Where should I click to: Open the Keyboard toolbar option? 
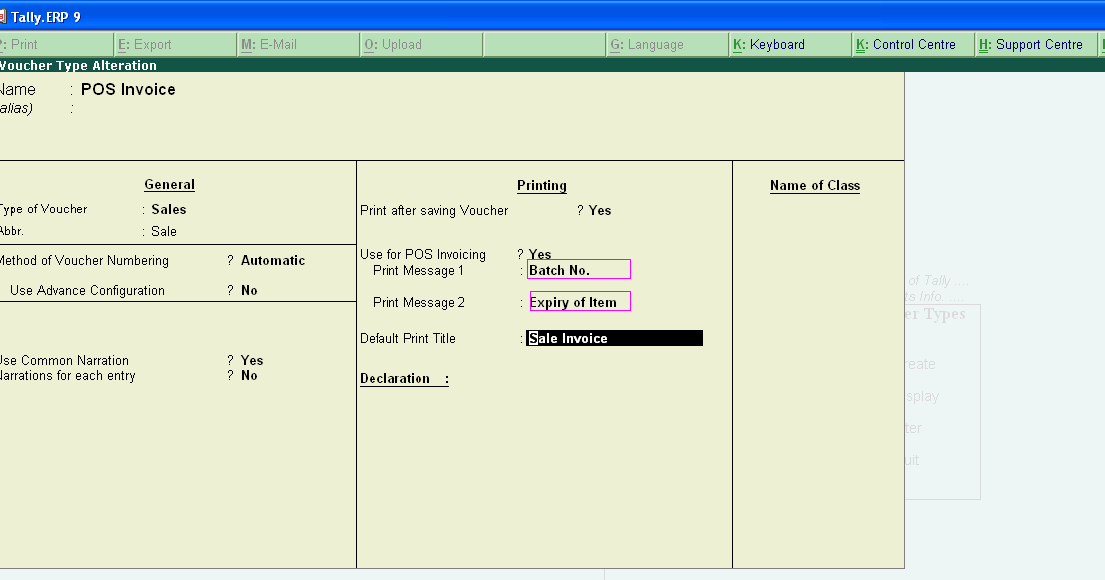coord(770,44)
